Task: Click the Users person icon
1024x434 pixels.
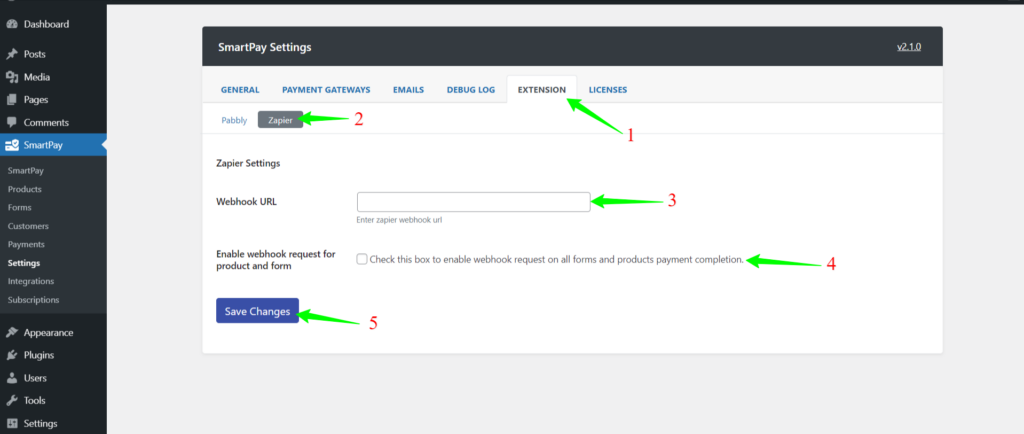Action: (x=11, y=378)
